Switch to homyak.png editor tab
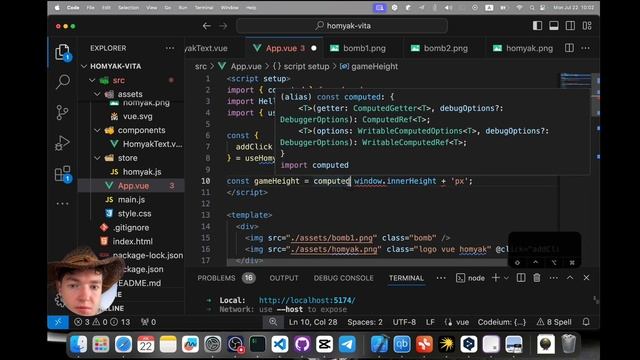Screen dimensions: 640x360 click(523, 48)
